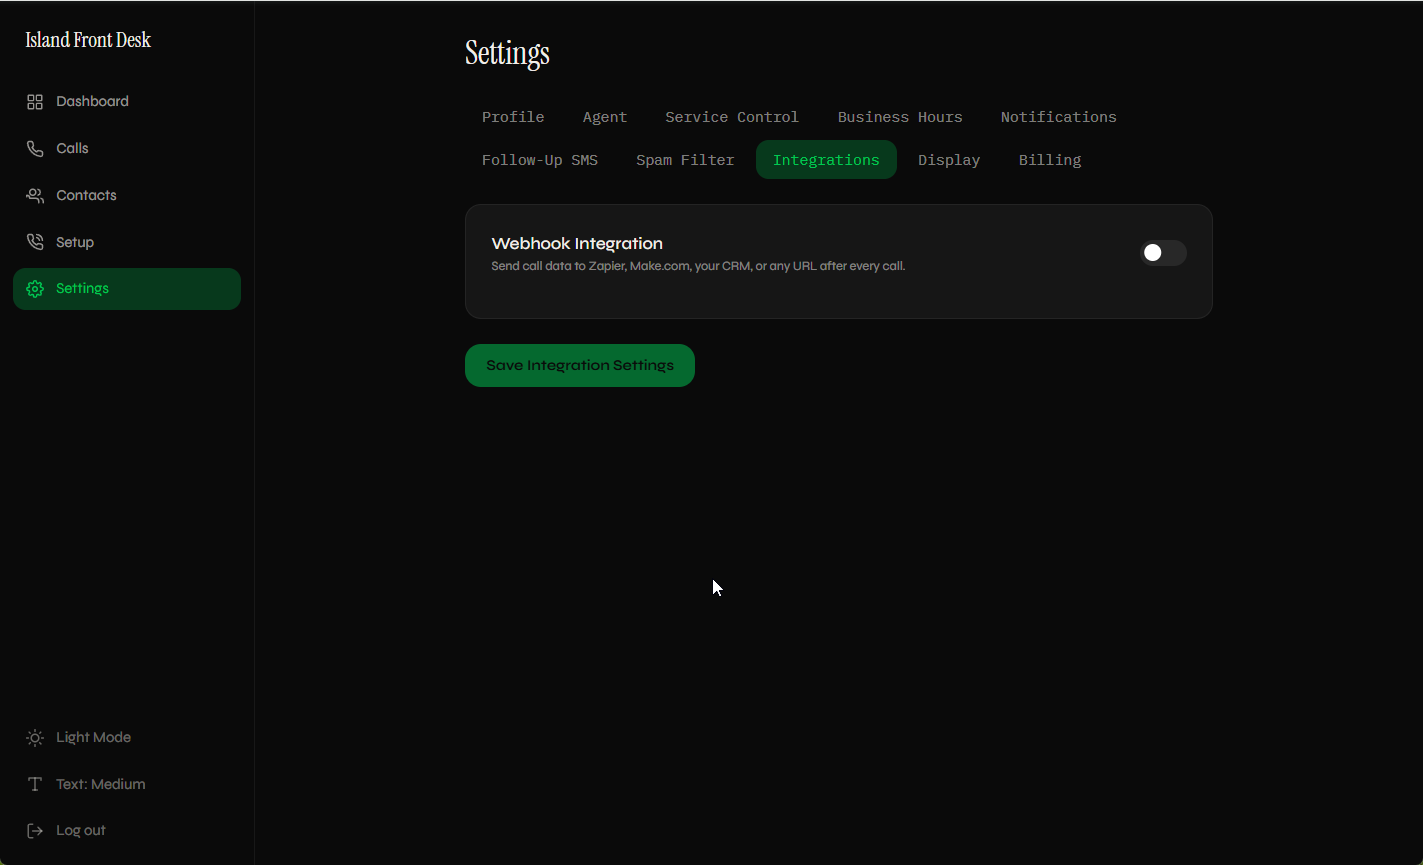
Task: Enable the Webhook Integration toggle
Action: click(x=1163, y=253)
